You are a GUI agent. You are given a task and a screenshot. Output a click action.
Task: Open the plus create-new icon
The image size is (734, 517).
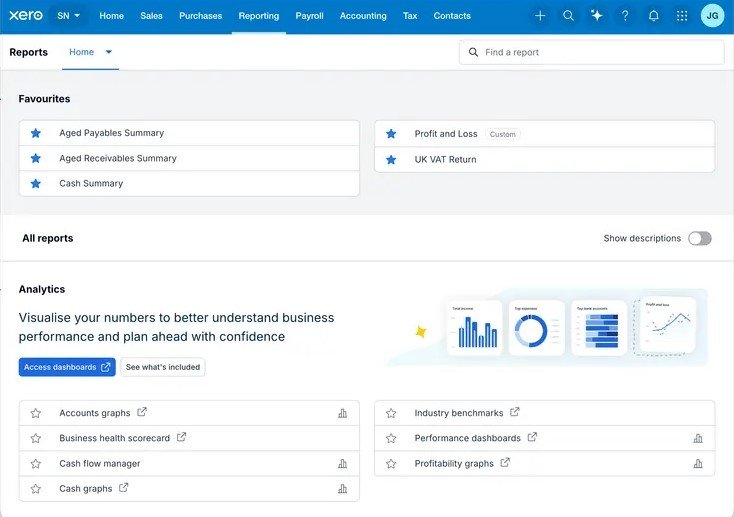coord(540,15)
